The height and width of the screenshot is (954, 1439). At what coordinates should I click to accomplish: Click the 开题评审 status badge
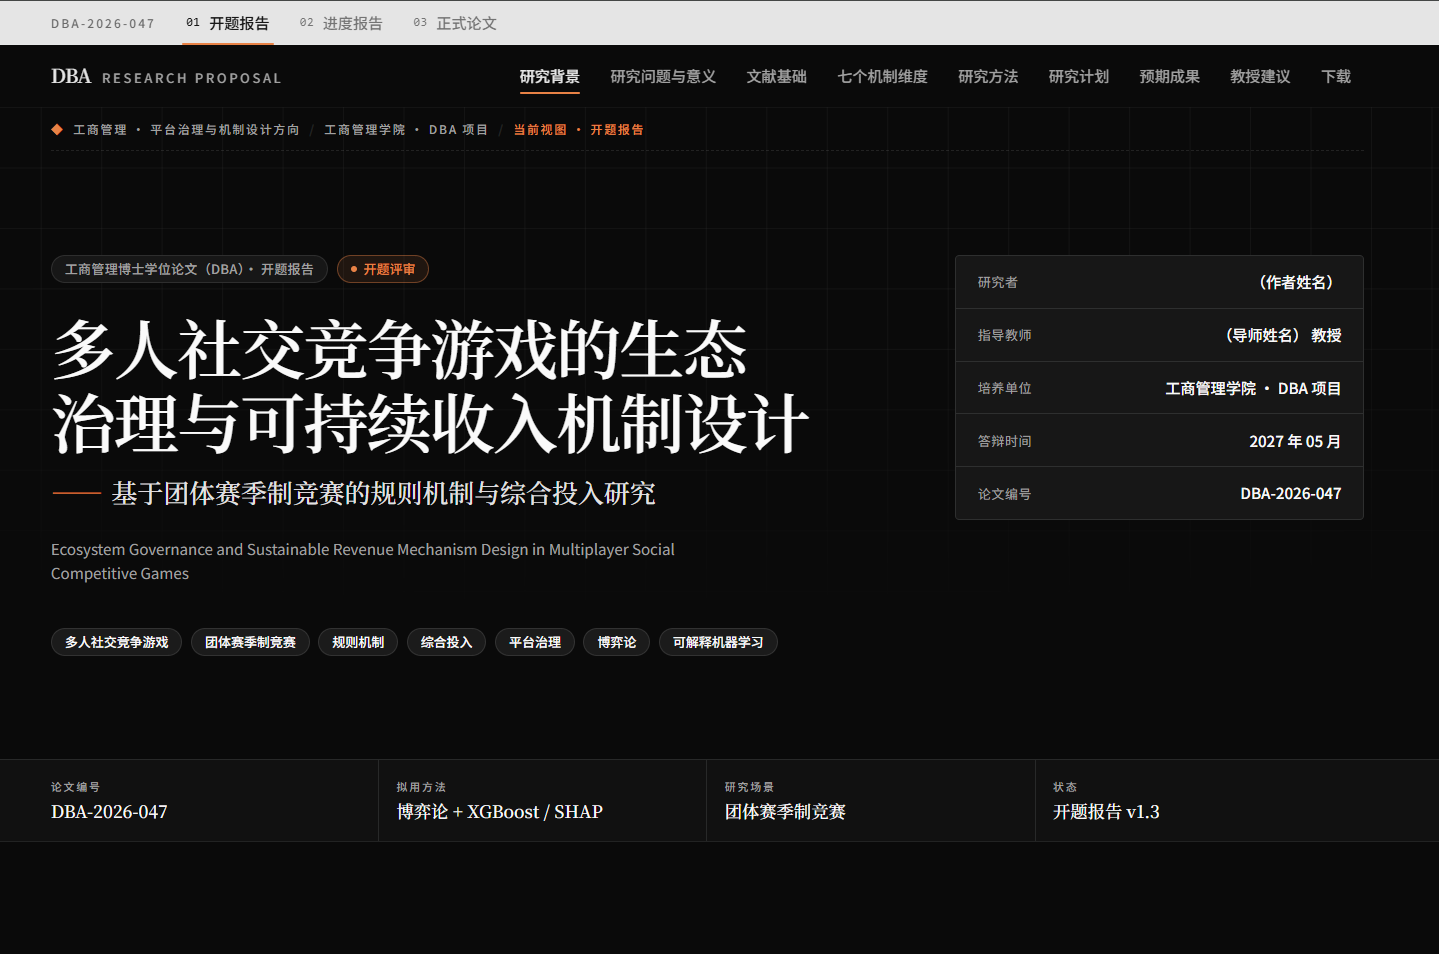tap(383, 269)
